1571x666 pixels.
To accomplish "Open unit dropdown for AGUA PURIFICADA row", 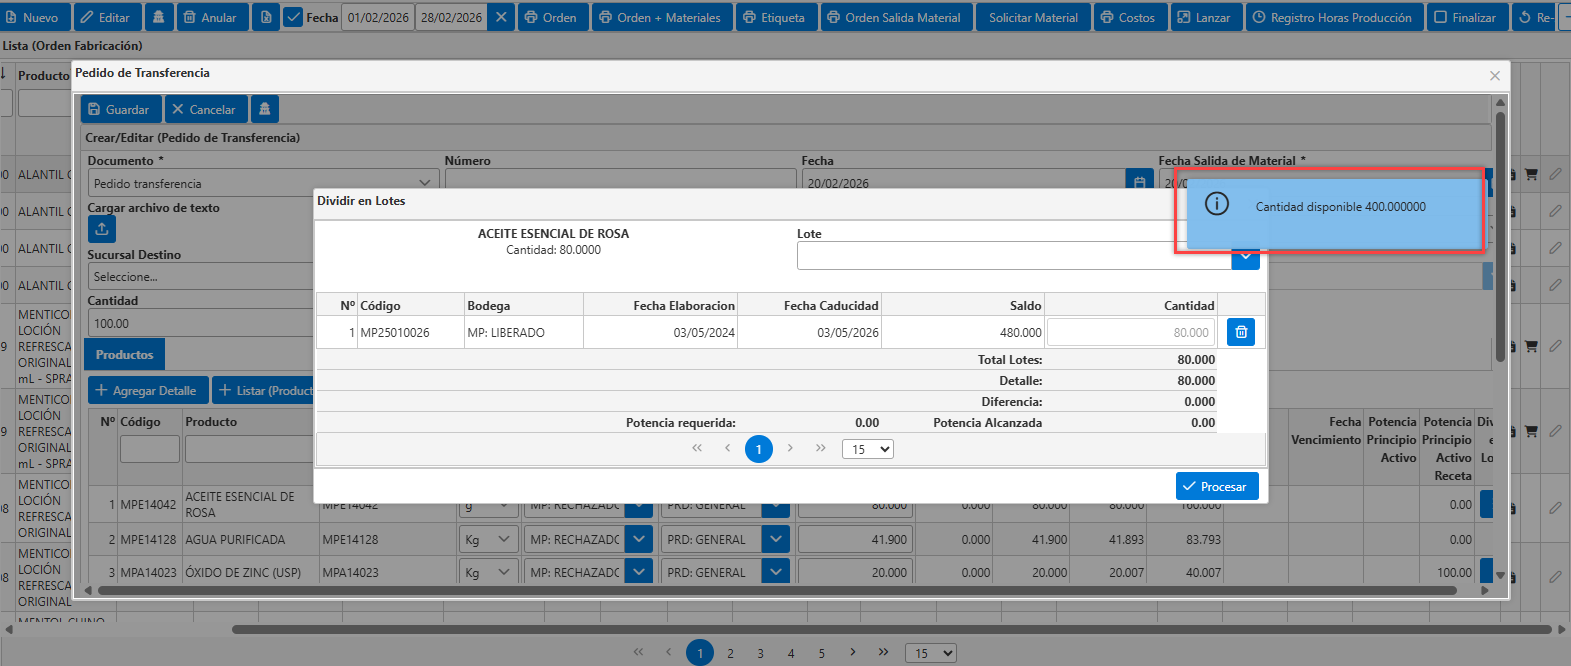I will click(504, 539).
